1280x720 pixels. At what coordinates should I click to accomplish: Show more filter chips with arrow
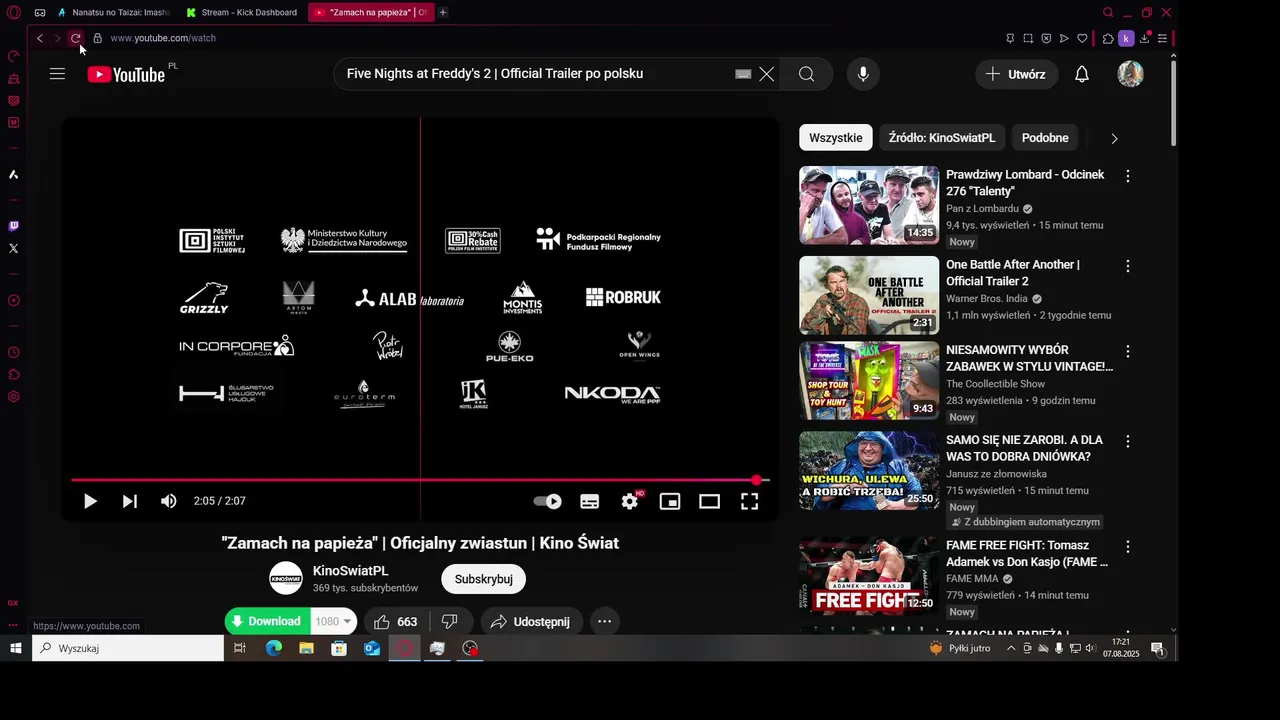pyautogui.click(x=1114, y=138)
